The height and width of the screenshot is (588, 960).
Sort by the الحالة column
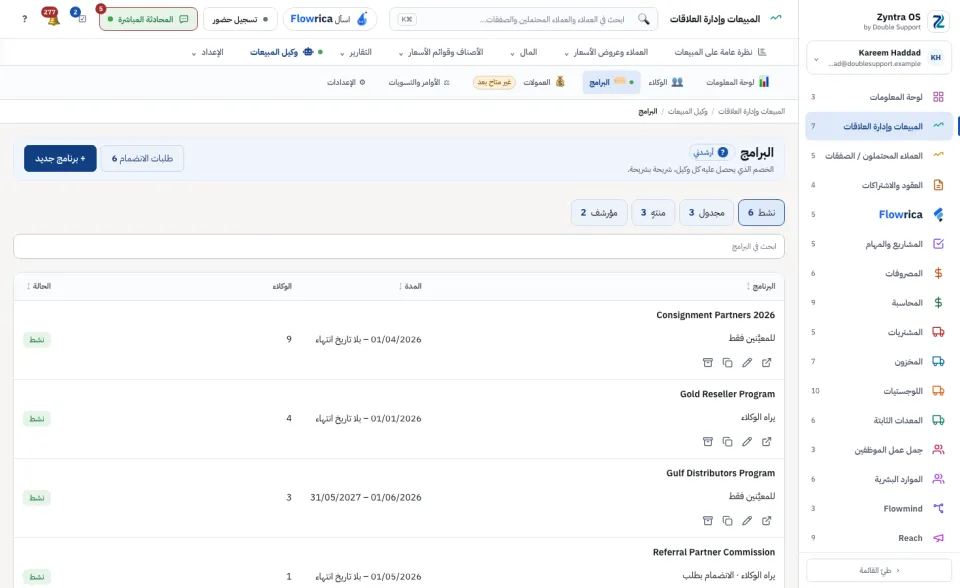tap(39, 286)
